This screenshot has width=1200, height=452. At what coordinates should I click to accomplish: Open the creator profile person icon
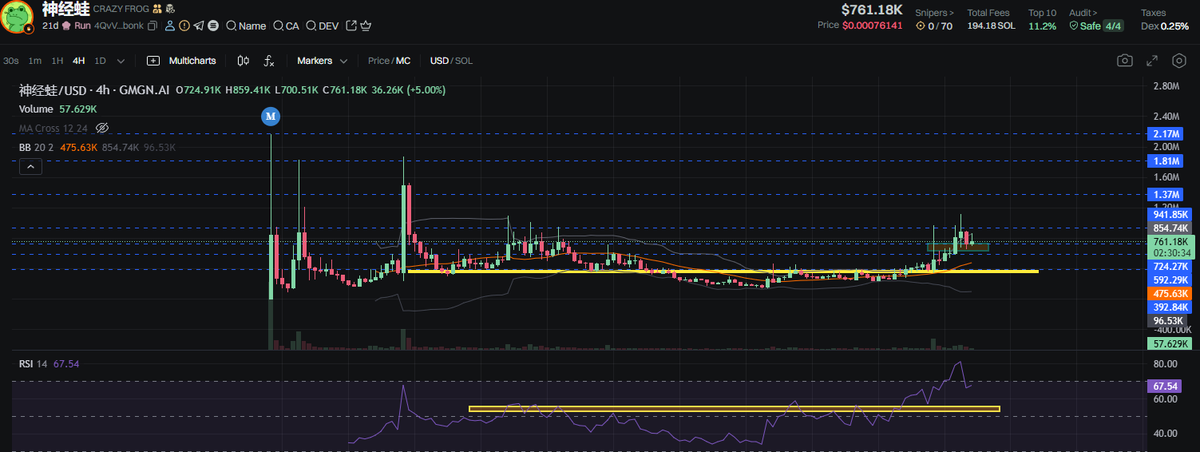coord(170,26)
